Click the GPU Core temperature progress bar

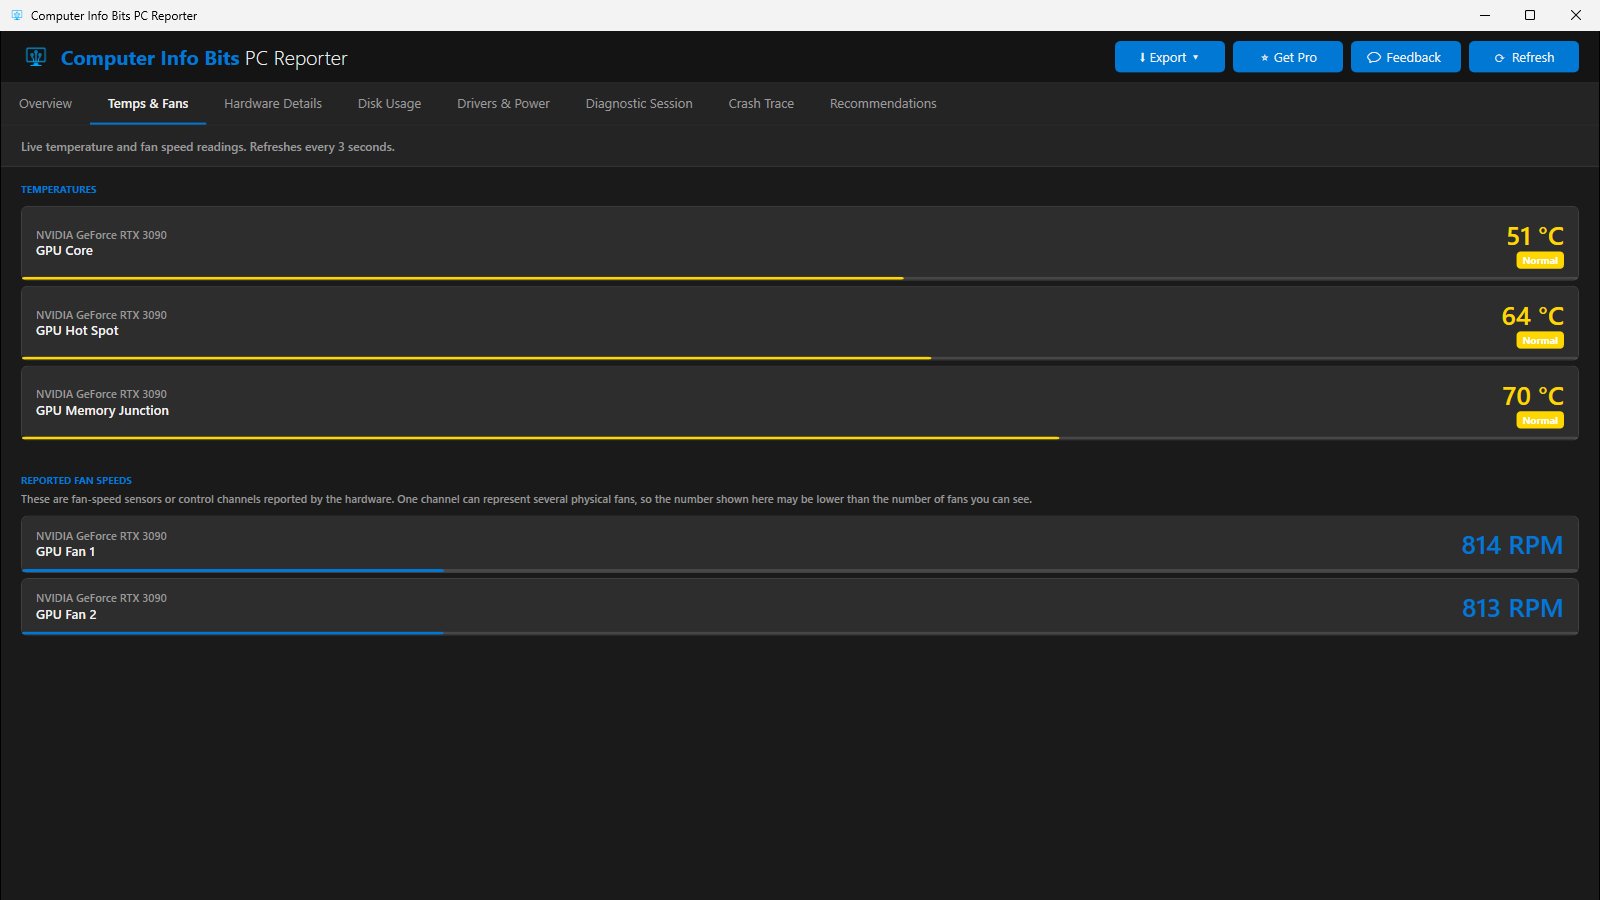(800, 278)
